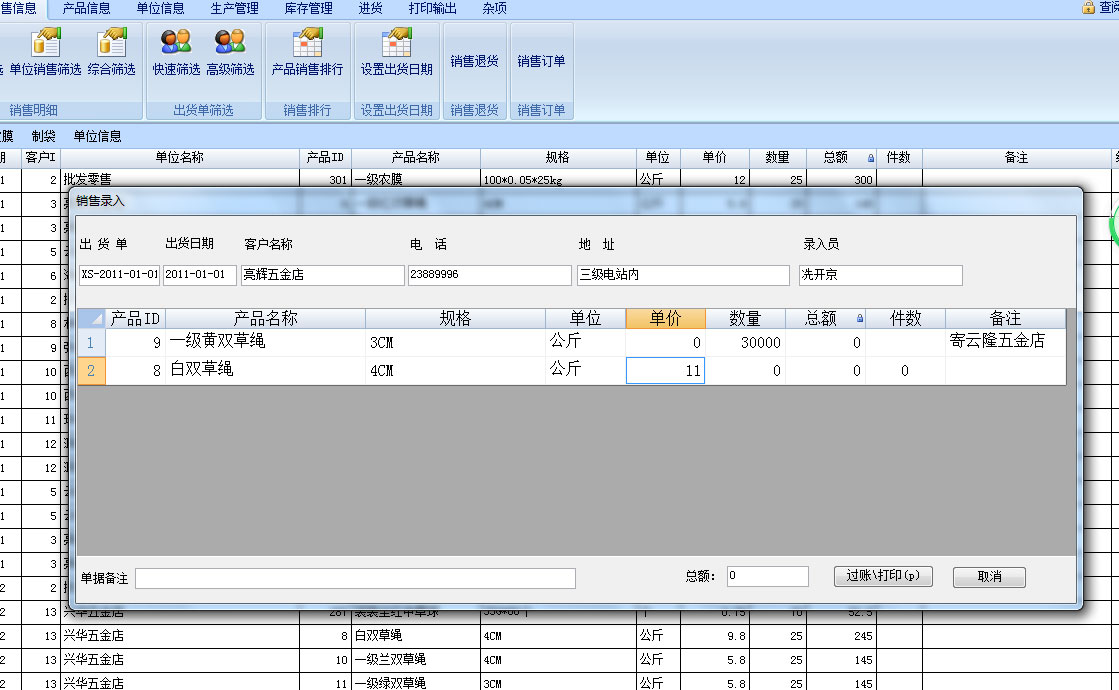Select the 单价 column header in dialog

[x=665, y=318]
